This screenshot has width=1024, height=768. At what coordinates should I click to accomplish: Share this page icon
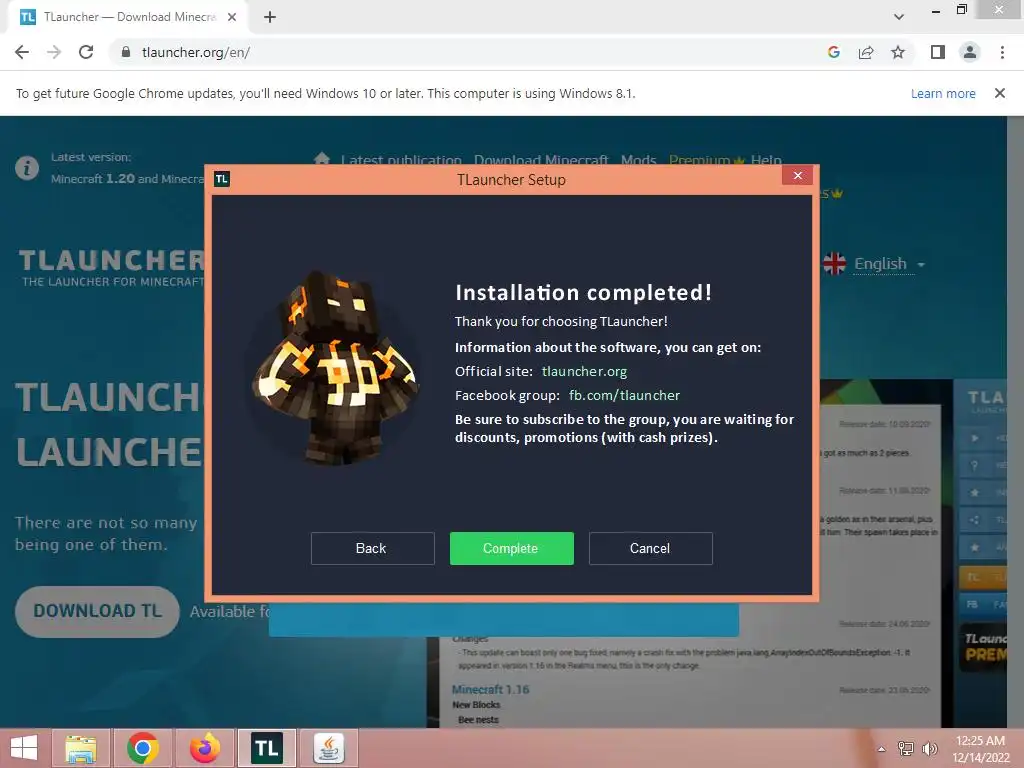pyautogui.click(x=866, y=52)
